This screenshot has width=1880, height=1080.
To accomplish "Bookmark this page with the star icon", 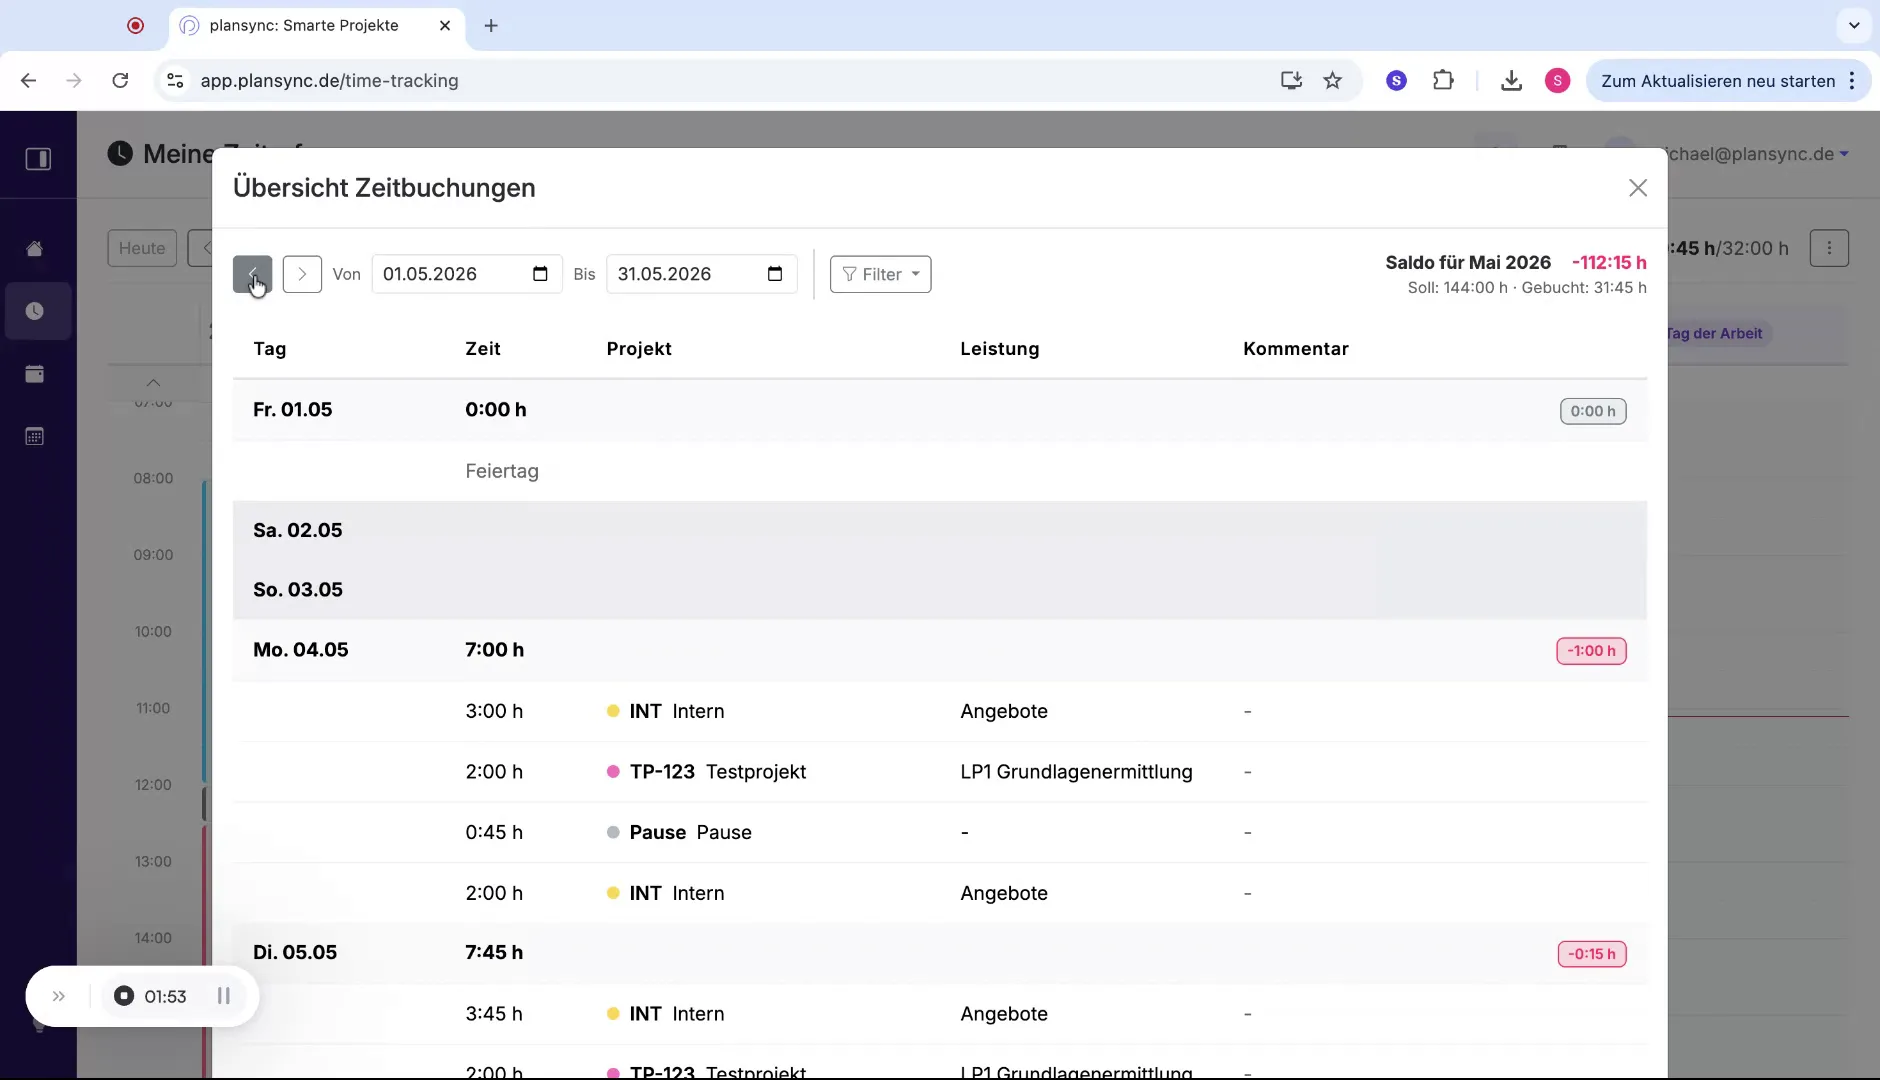I will [x=1332, y=81].
